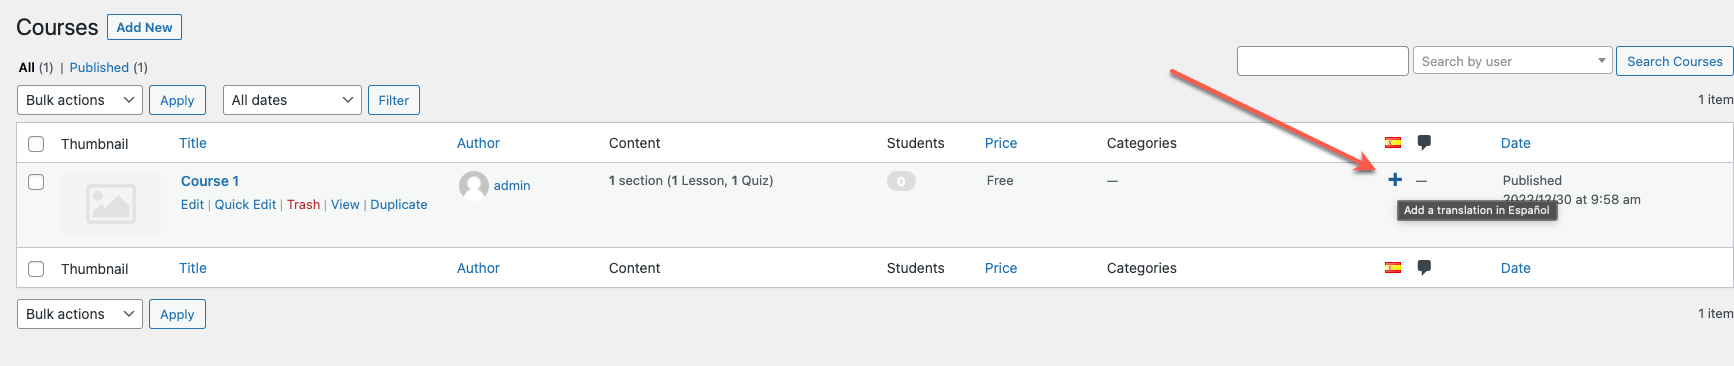Open Quick Edit for Course 1
Image resolution: width=1734 pixels, height=366 pixels.
tap(245, 204)
